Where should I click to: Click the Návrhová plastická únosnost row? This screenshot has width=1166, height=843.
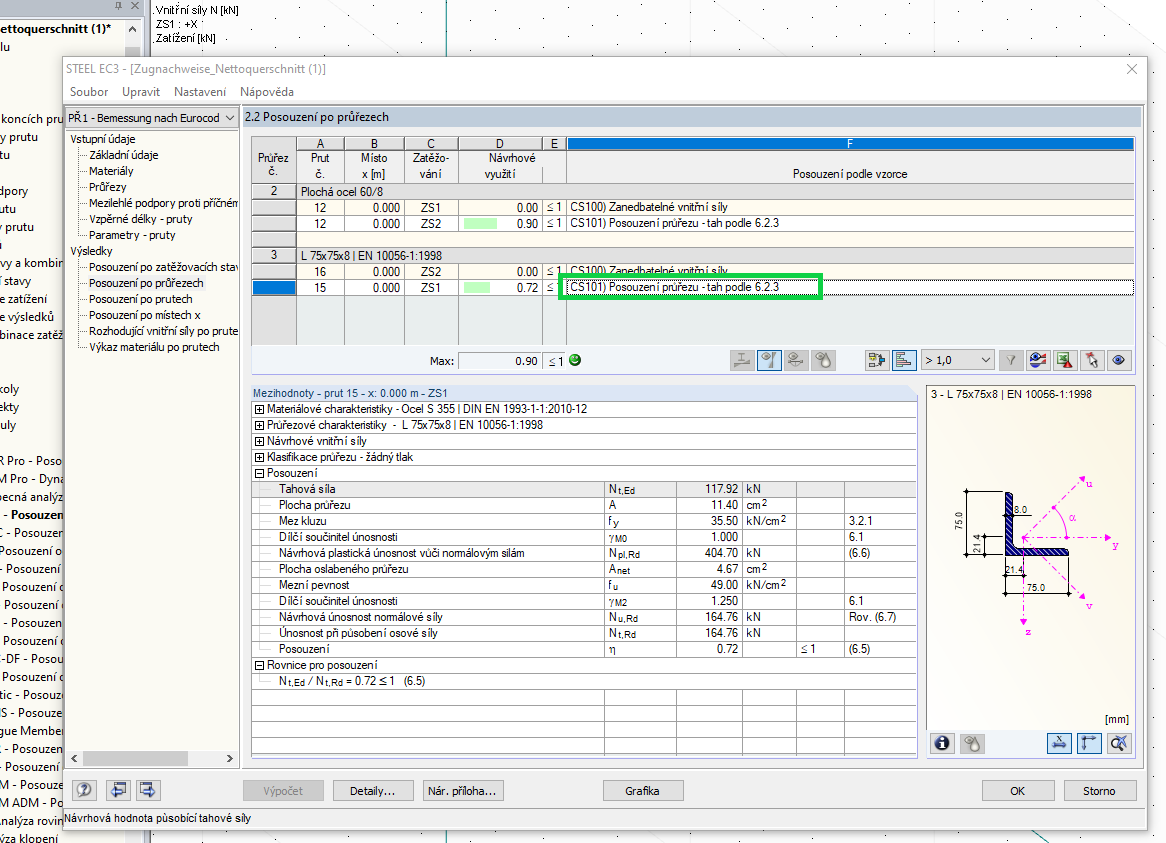tap(584, 553)
